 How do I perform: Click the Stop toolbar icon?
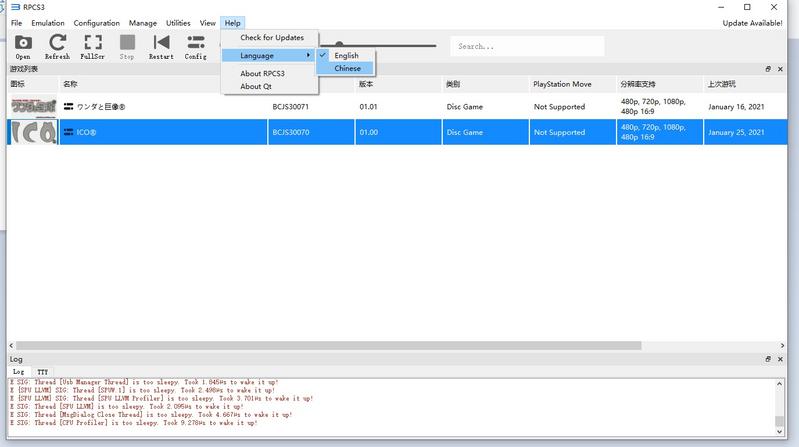tap(127, 47)
